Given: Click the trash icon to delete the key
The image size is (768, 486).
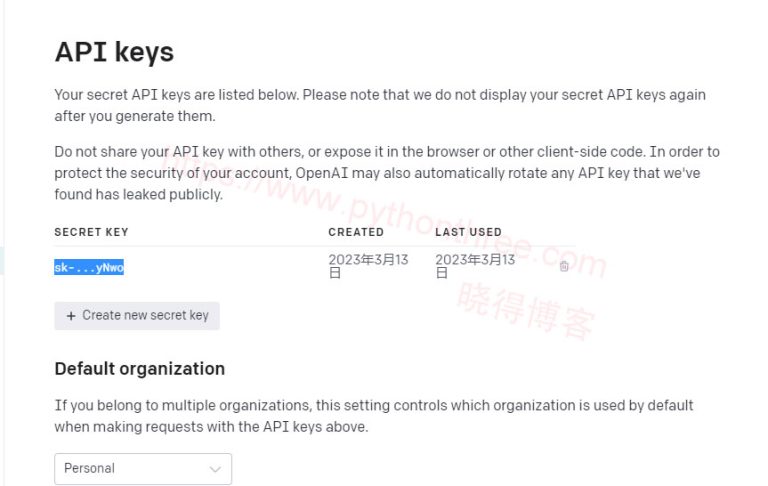Looking at the screenshot, I should tap(564, 266).
